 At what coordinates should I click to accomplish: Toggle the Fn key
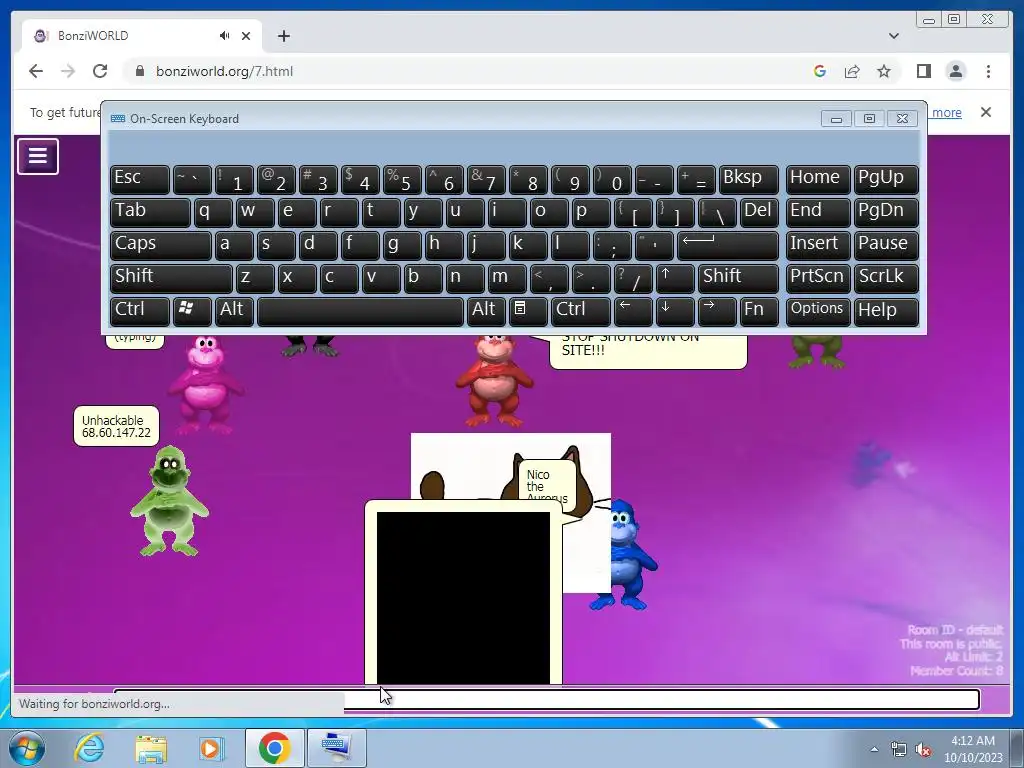tap(759, 311)
